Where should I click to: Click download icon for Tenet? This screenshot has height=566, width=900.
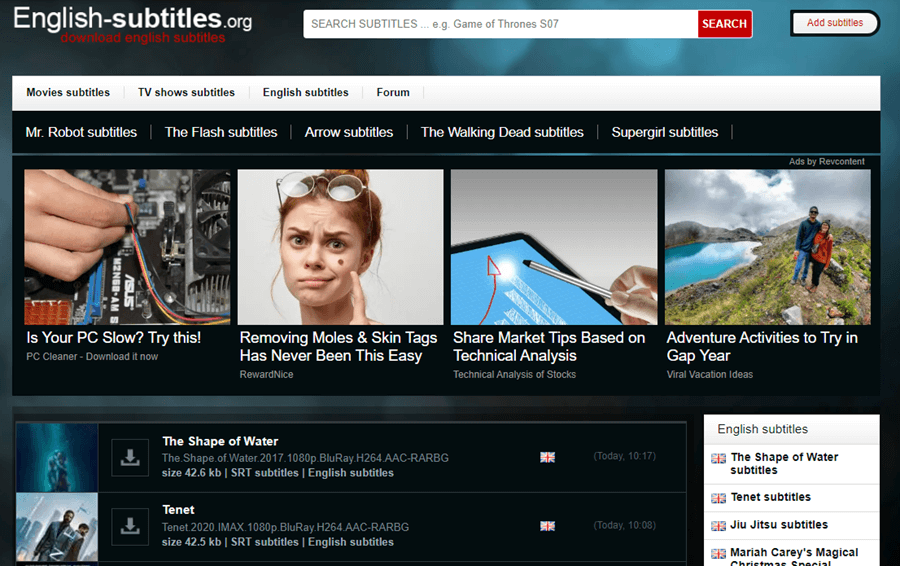[x=130, y=526]
